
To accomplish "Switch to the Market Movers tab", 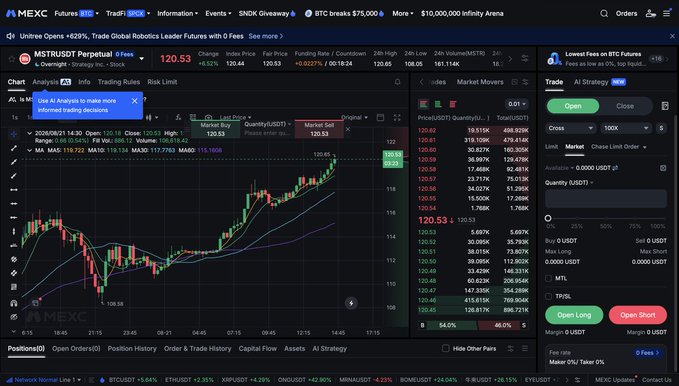I will [x=480, y=82].
